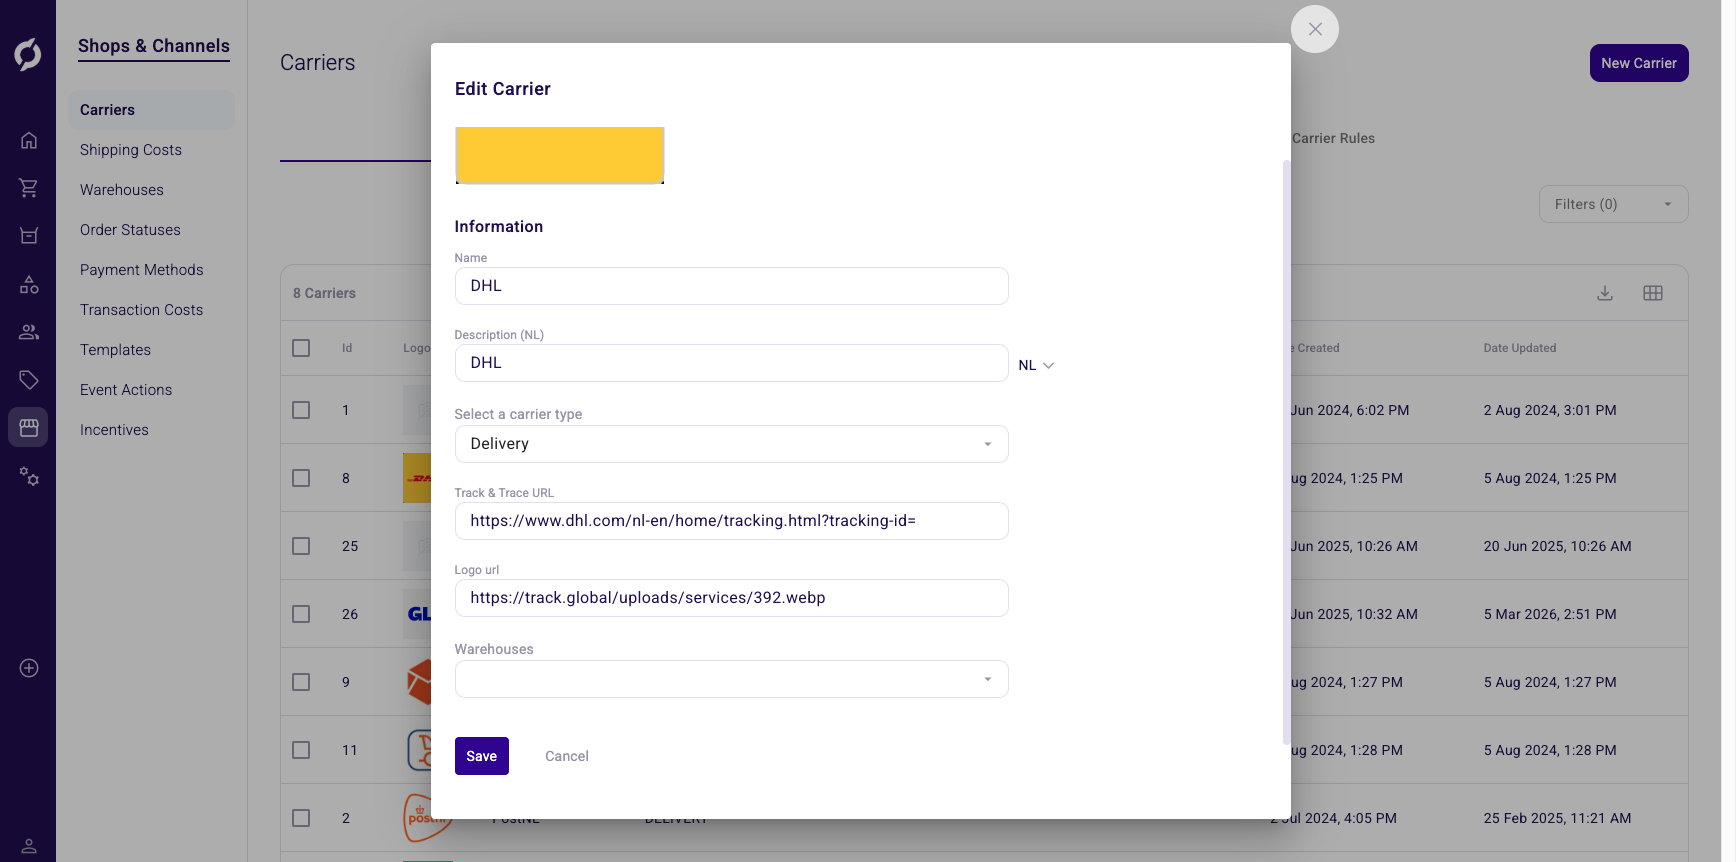The image size is (1736, 862).
Task: Click the Track & Trace URL field
Action: pyautogui.click(x=731, y=521)
